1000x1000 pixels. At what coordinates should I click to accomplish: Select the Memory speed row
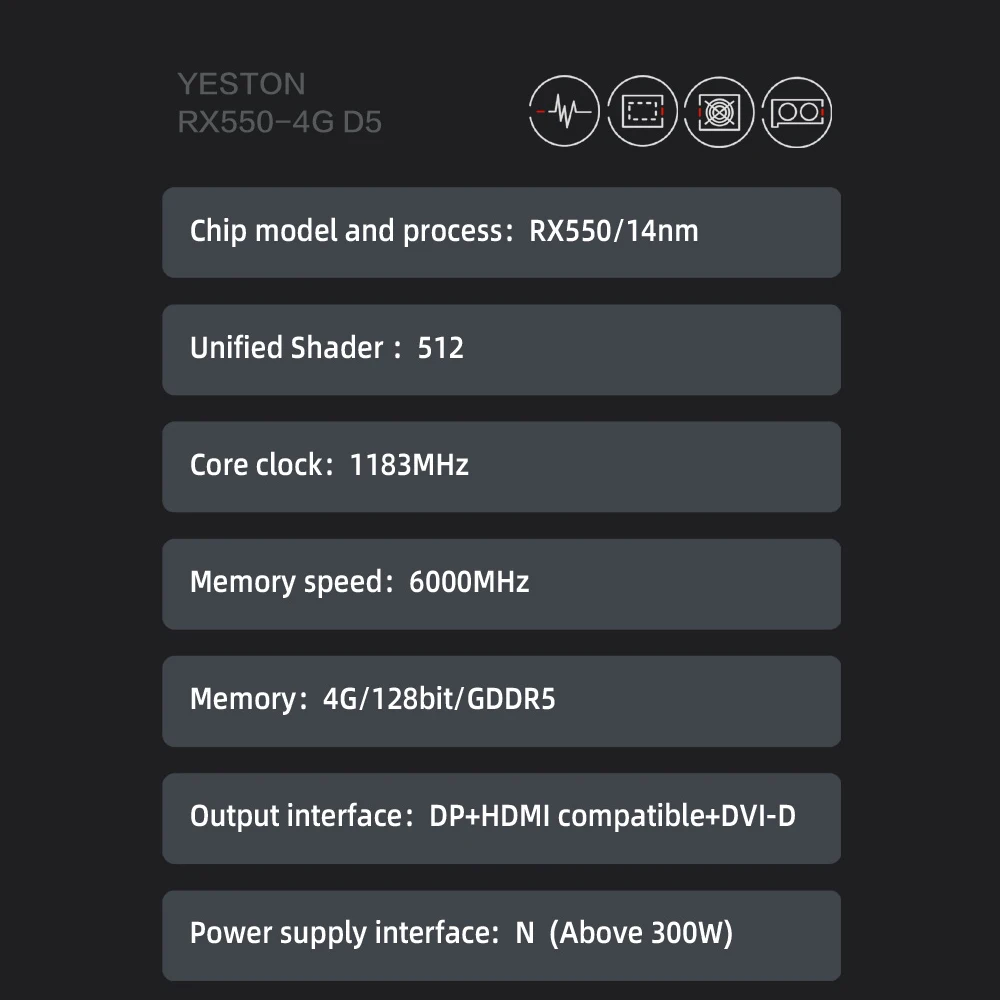click(x=501, y=583)
